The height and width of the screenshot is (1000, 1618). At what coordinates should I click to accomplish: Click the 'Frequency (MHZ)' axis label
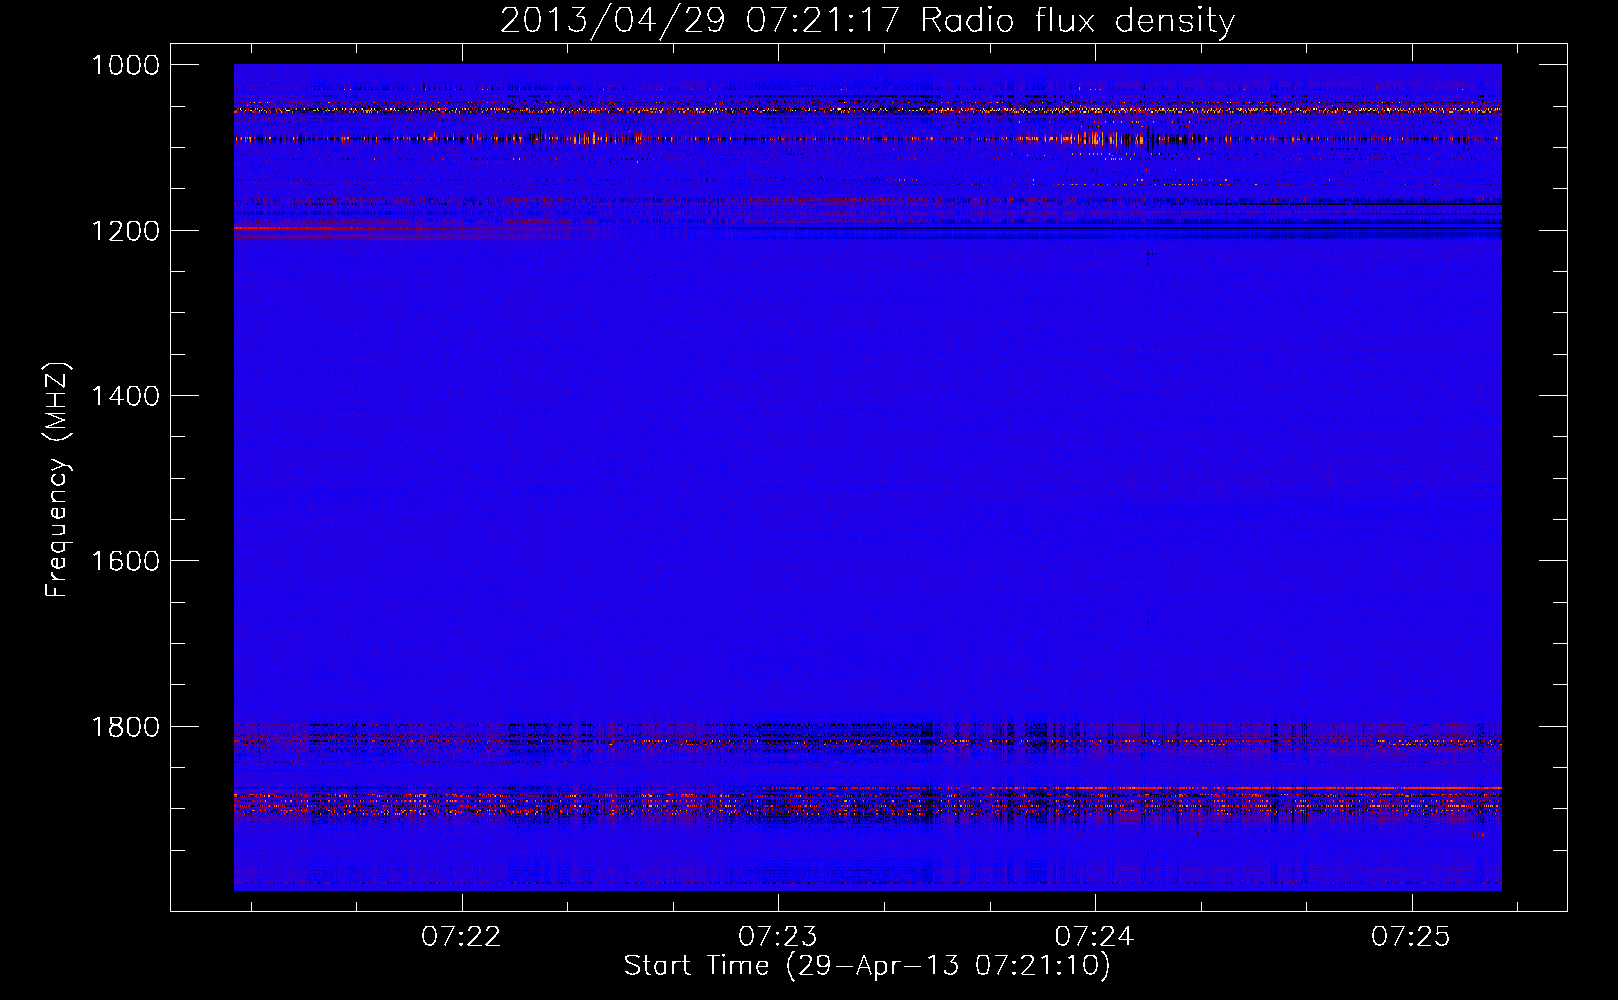[58, 480]
